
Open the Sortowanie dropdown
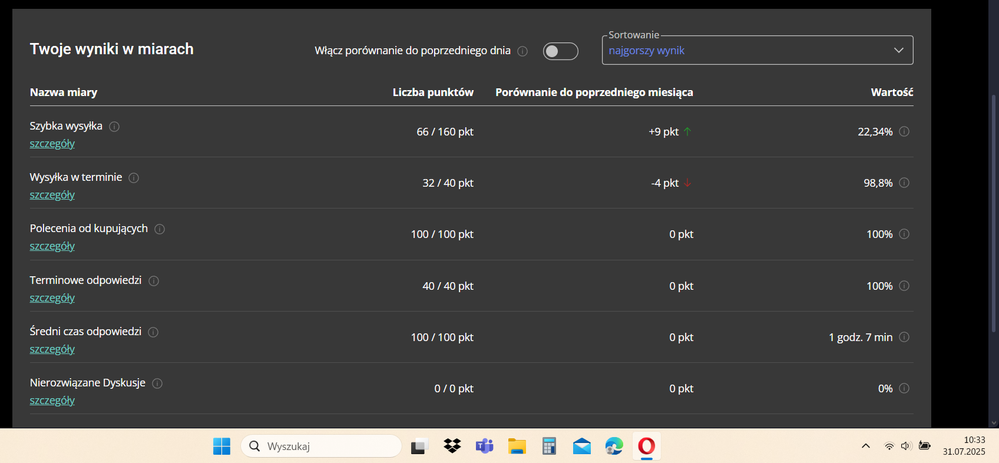(x=757, y=51)
